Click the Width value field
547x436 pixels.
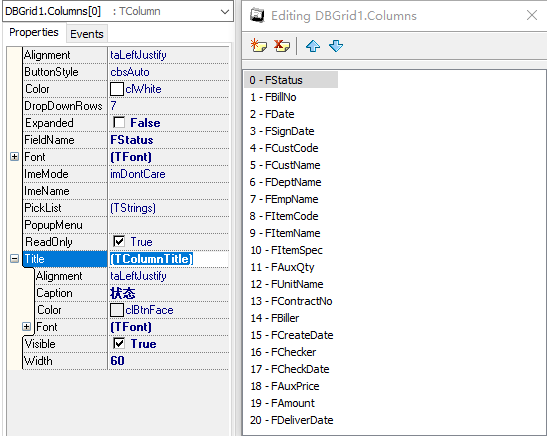168,361
